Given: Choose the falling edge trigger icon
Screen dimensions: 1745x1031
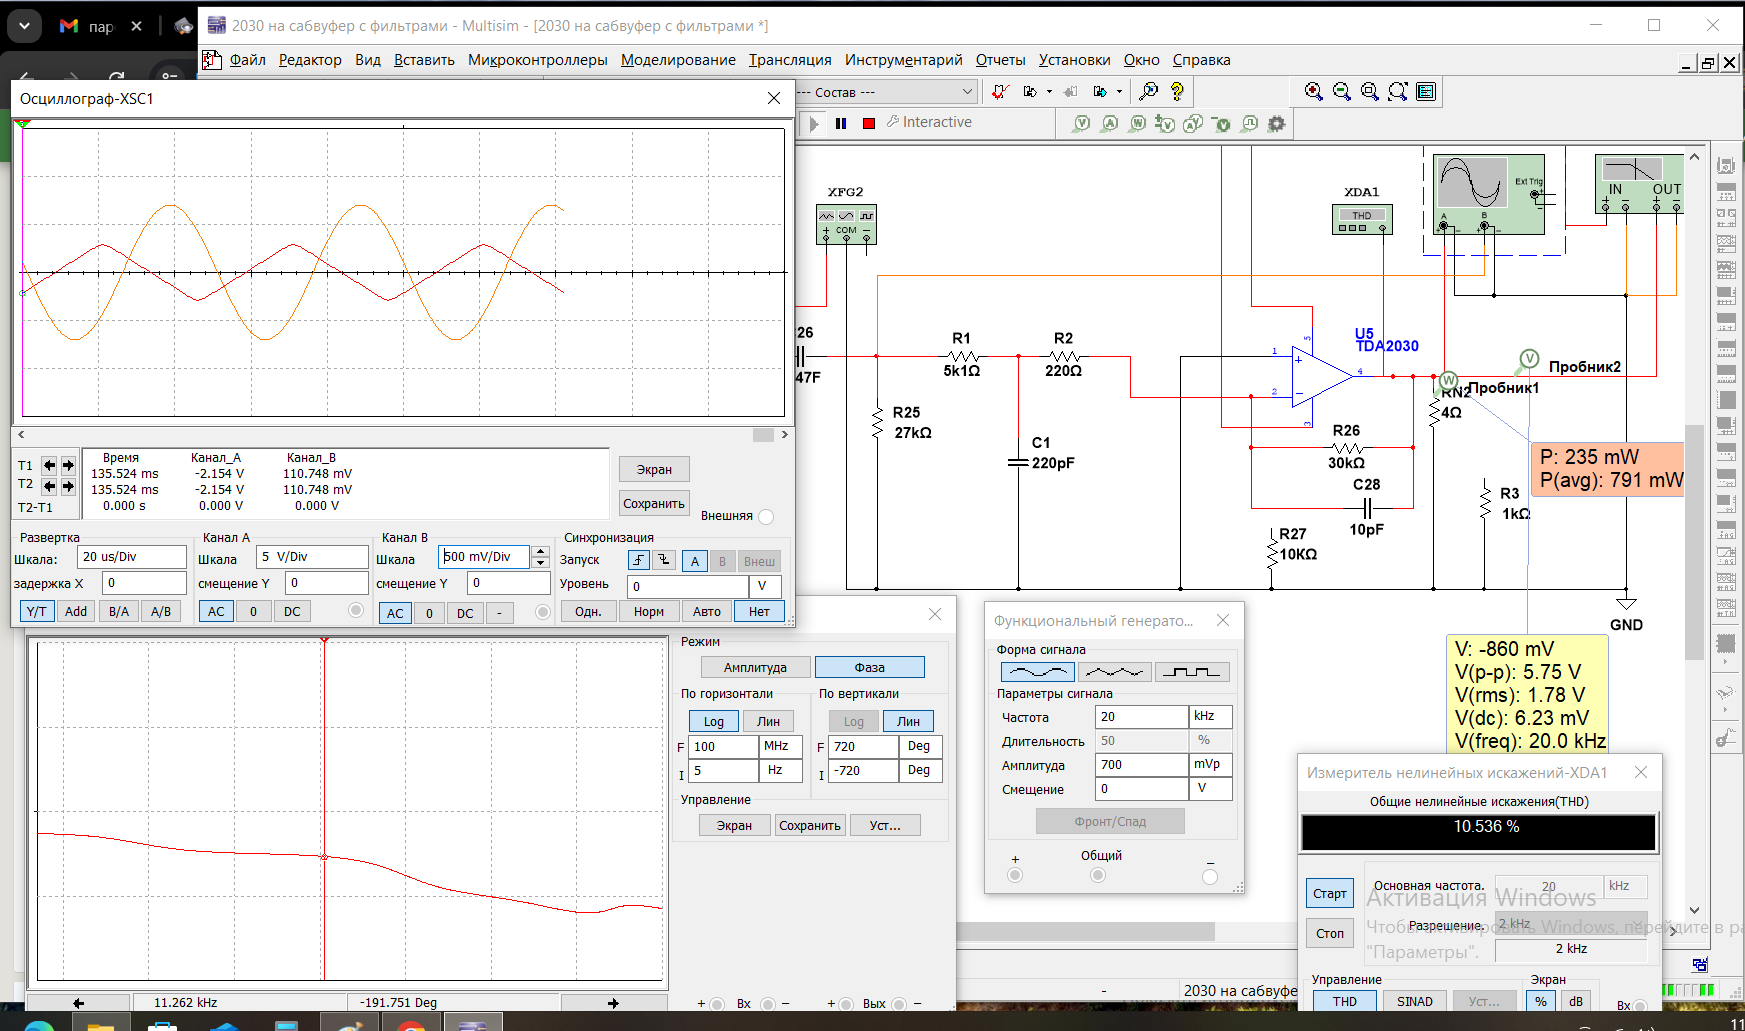Looking at the screenshot, I should pos(664,561).
